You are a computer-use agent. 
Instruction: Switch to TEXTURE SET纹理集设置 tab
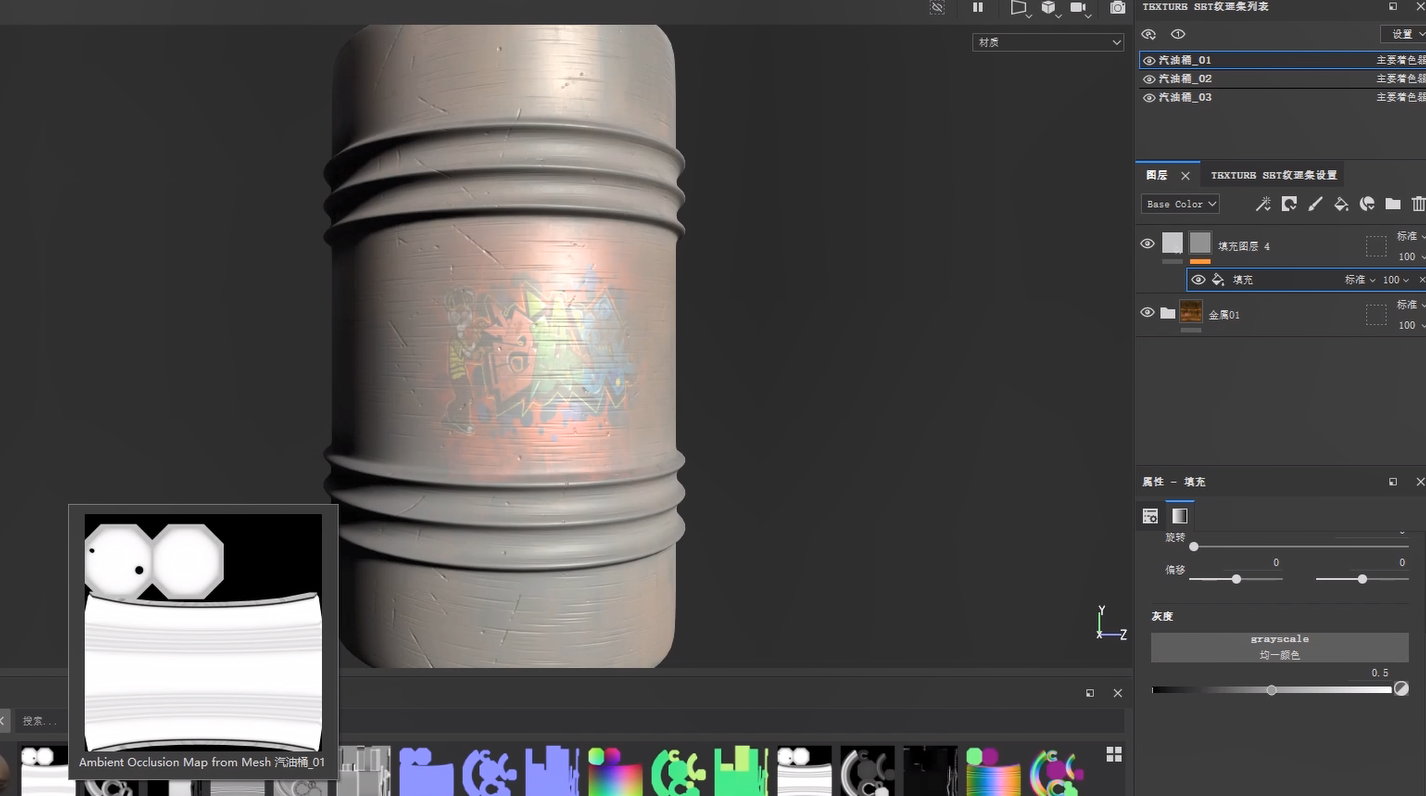[x=1273, y=175]
